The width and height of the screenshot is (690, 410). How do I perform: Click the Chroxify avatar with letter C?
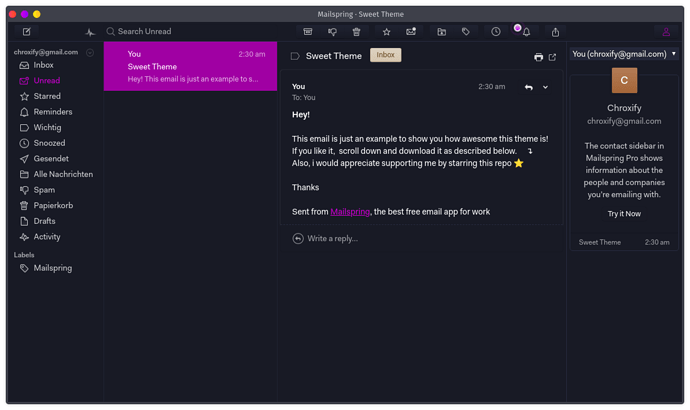[x=624, y=80]
